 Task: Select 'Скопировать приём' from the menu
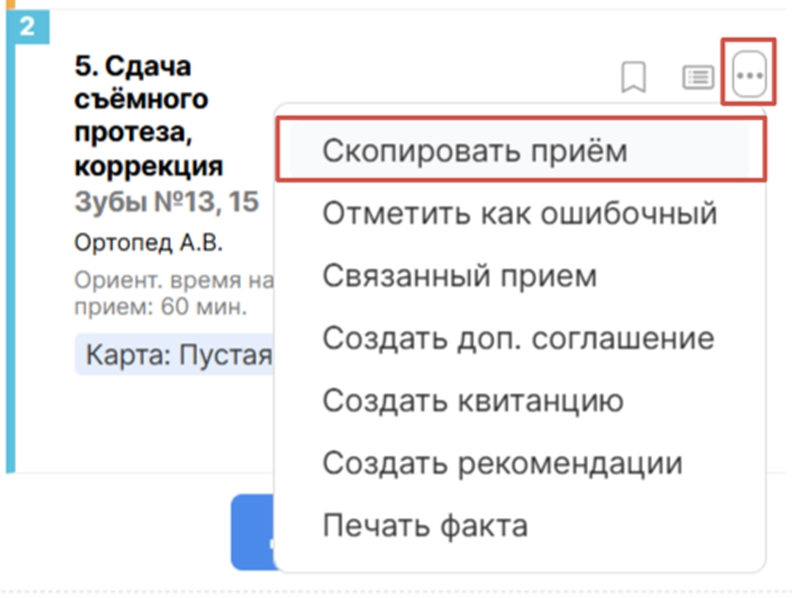tap(474, 150)
